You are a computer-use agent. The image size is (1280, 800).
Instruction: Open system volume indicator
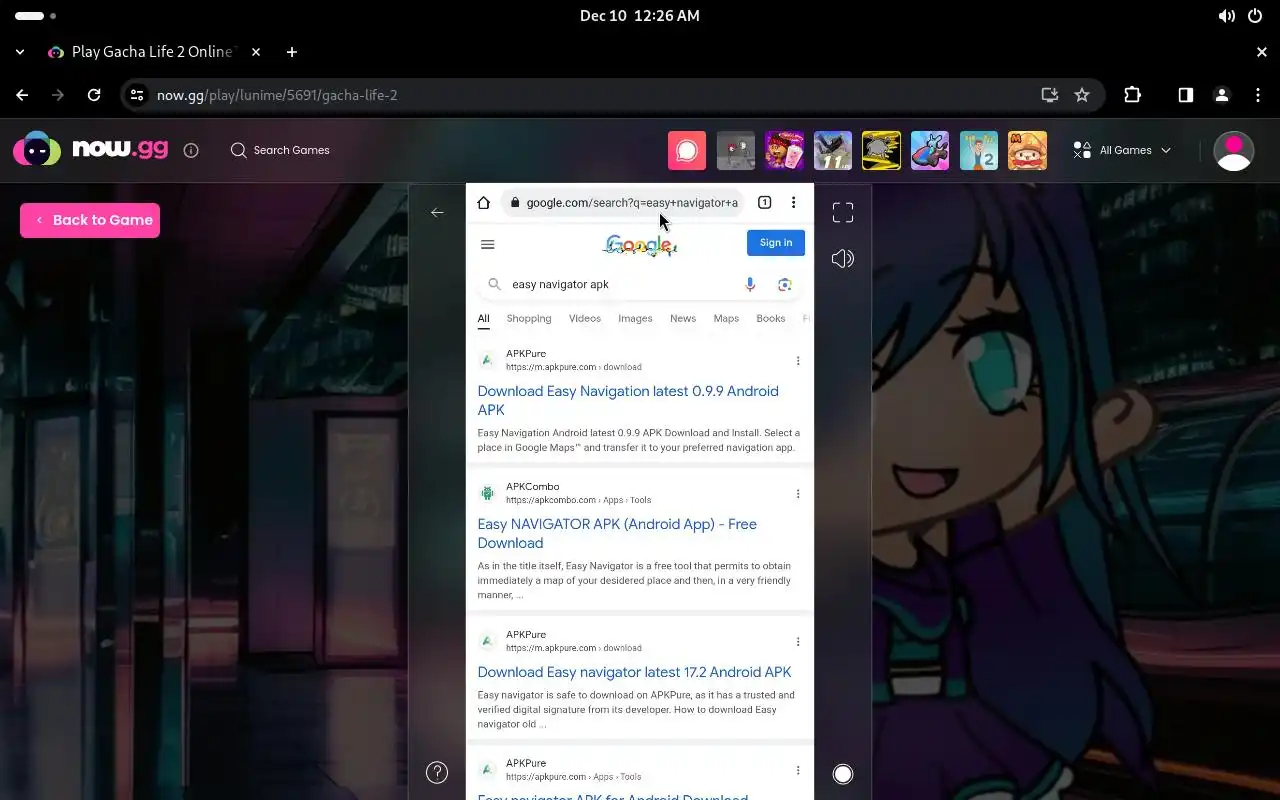click(1226, 16)
